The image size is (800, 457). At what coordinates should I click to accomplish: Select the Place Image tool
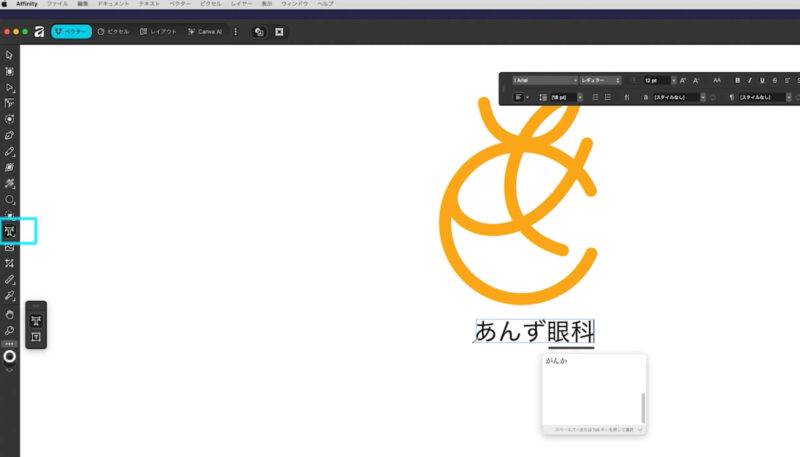(9, 248)
